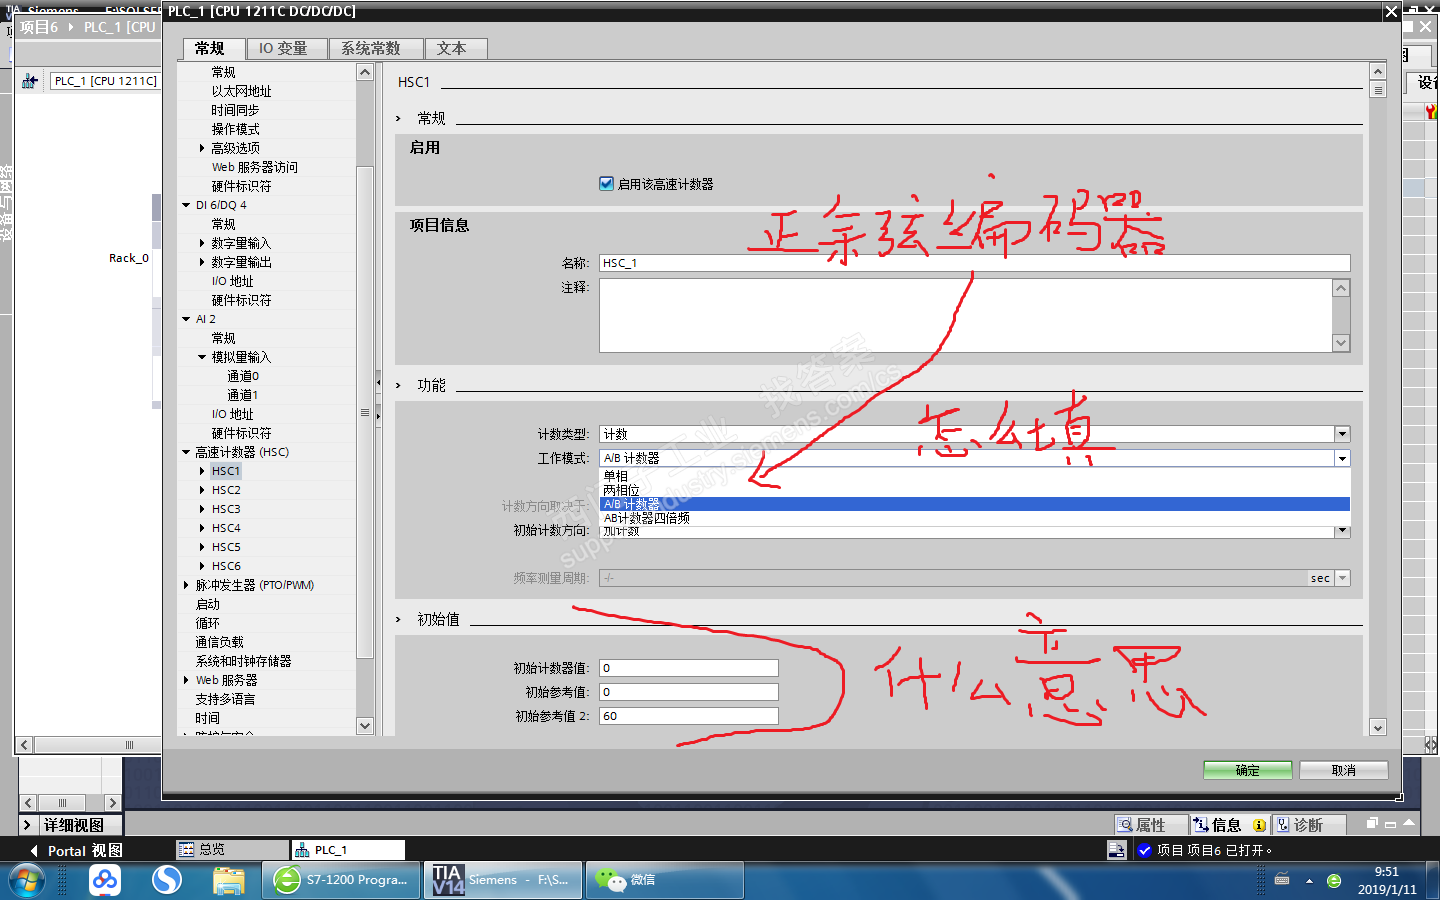1440x900 pixels.
Task: Expand the 详细视图 panel
Action: click(27, 825)
